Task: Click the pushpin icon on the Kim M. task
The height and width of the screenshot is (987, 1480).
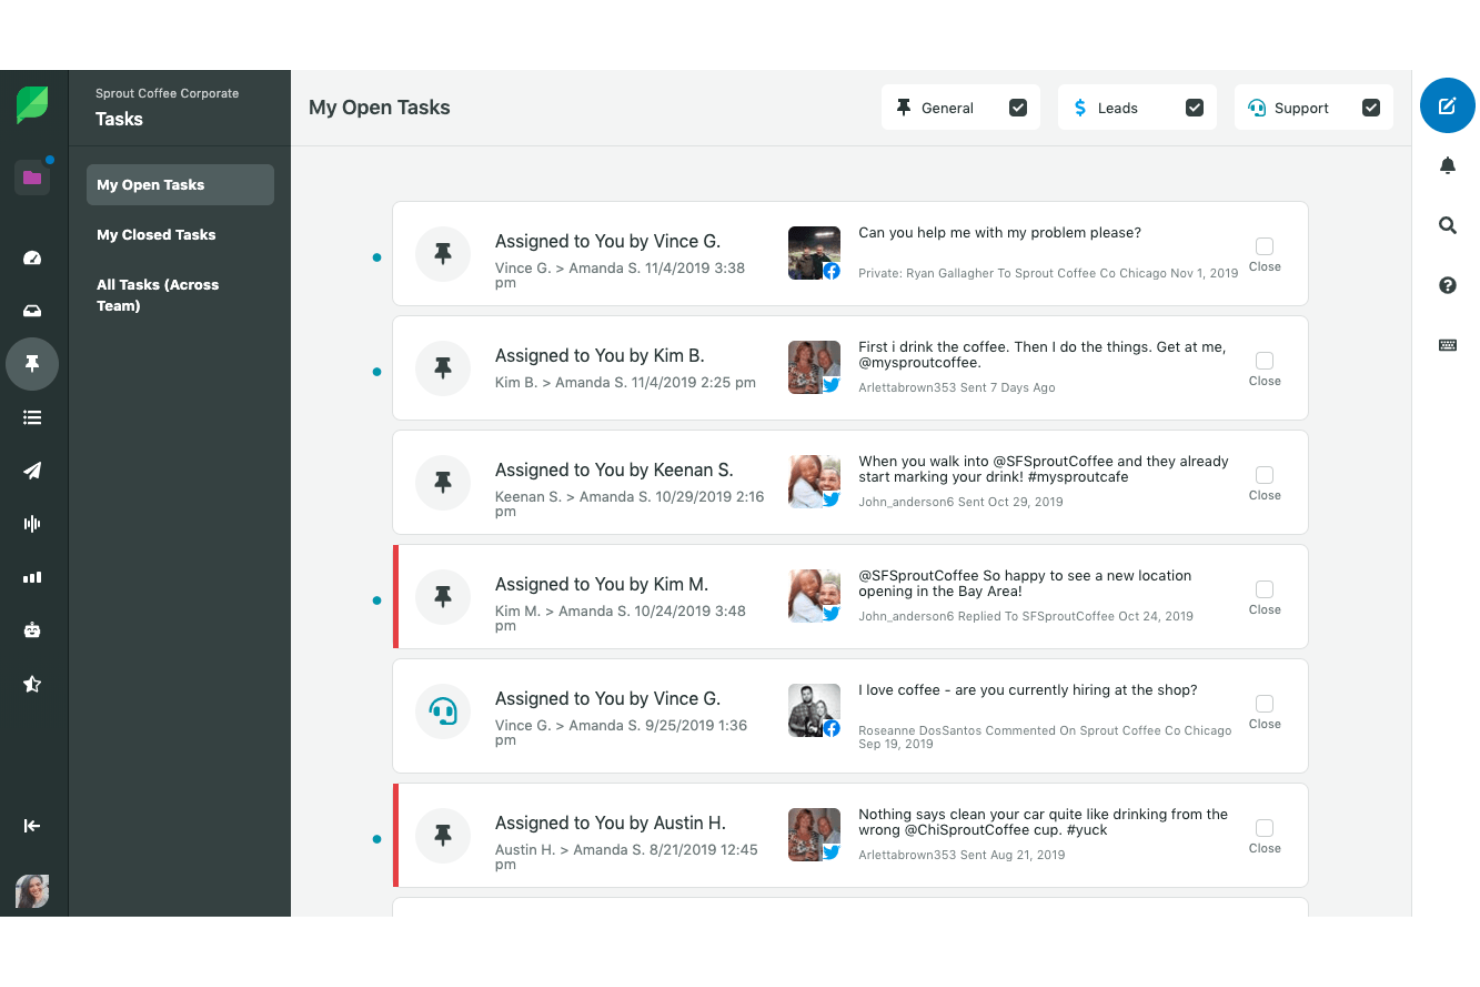Action: click(443, 597)
